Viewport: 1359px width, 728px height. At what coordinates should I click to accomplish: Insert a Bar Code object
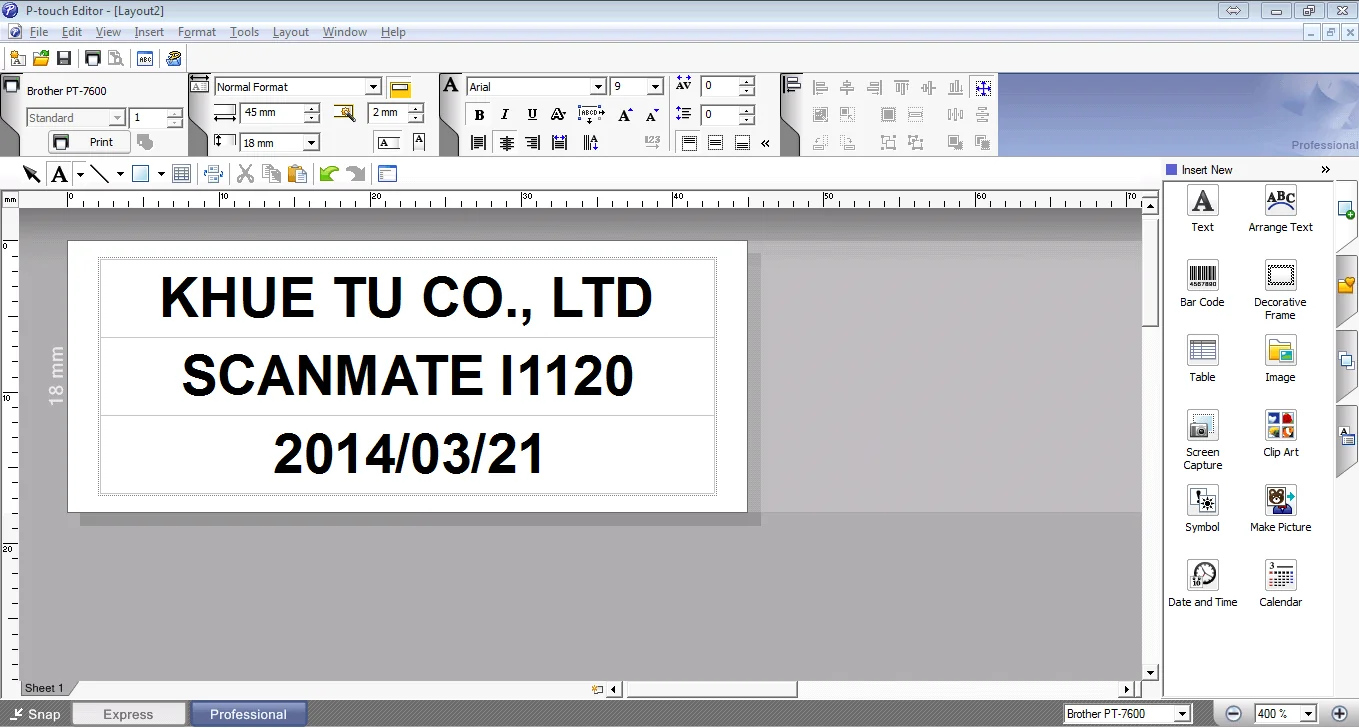pos(1202,276)
